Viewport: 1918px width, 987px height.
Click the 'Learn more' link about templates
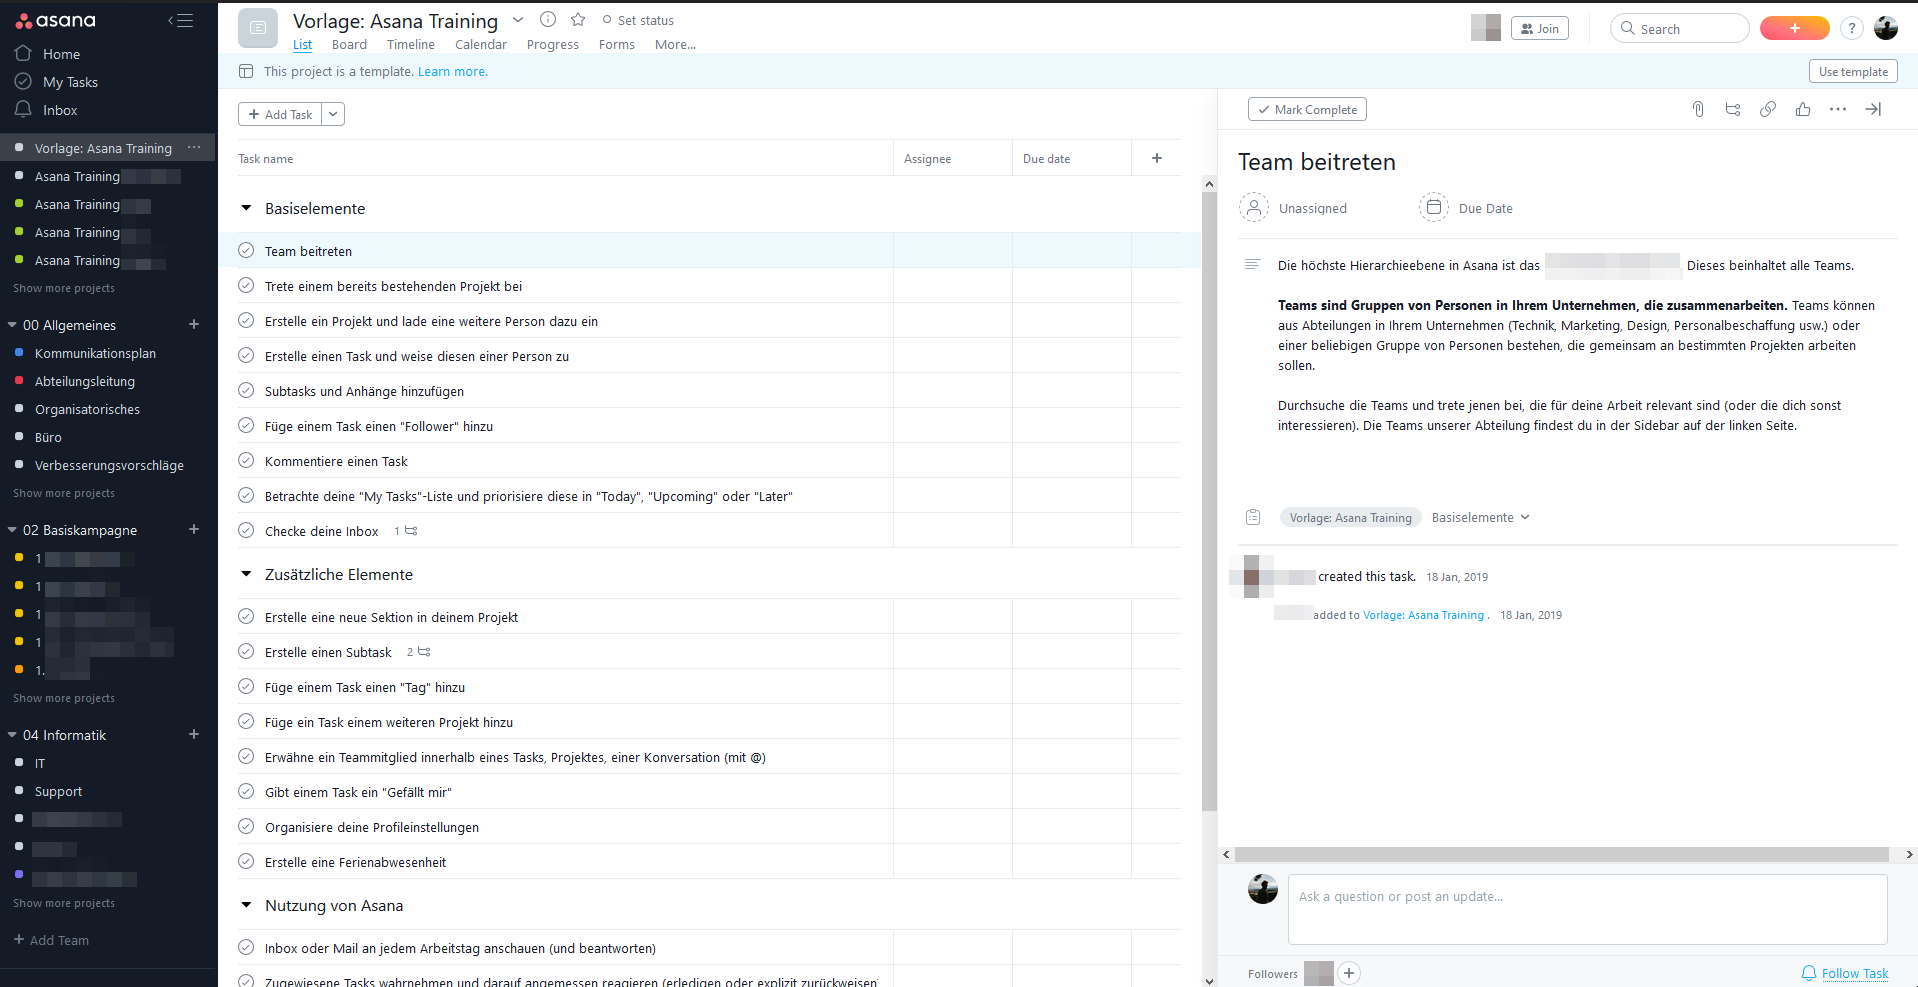(452, 71)
